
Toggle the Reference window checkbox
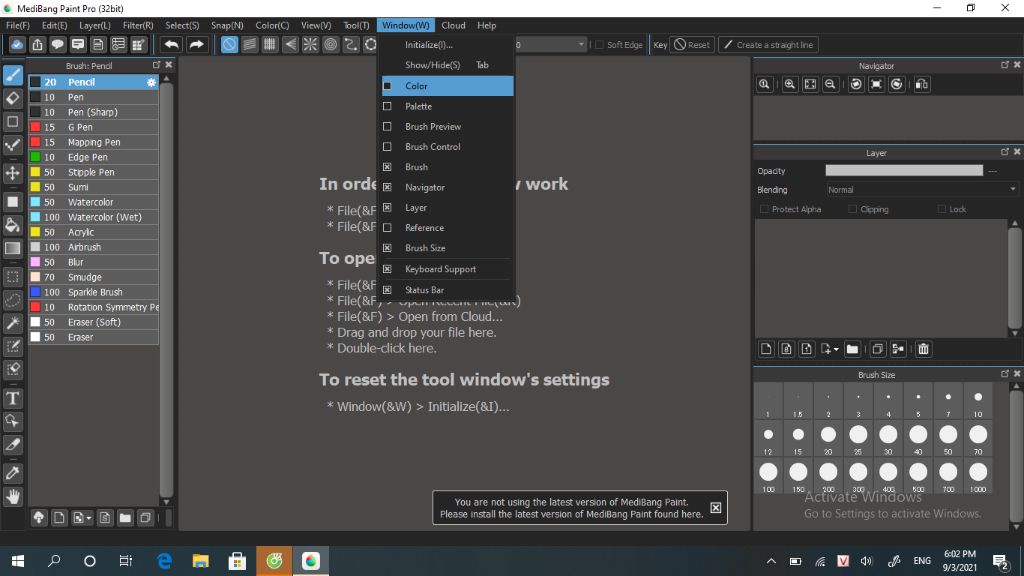[x=387, y=227]
